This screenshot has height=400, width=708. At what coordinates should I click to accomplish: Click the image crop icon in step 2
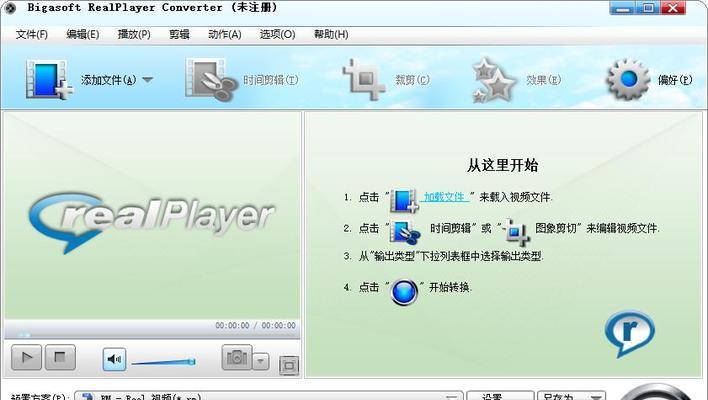pyautogui.click(x=517, y=232)
